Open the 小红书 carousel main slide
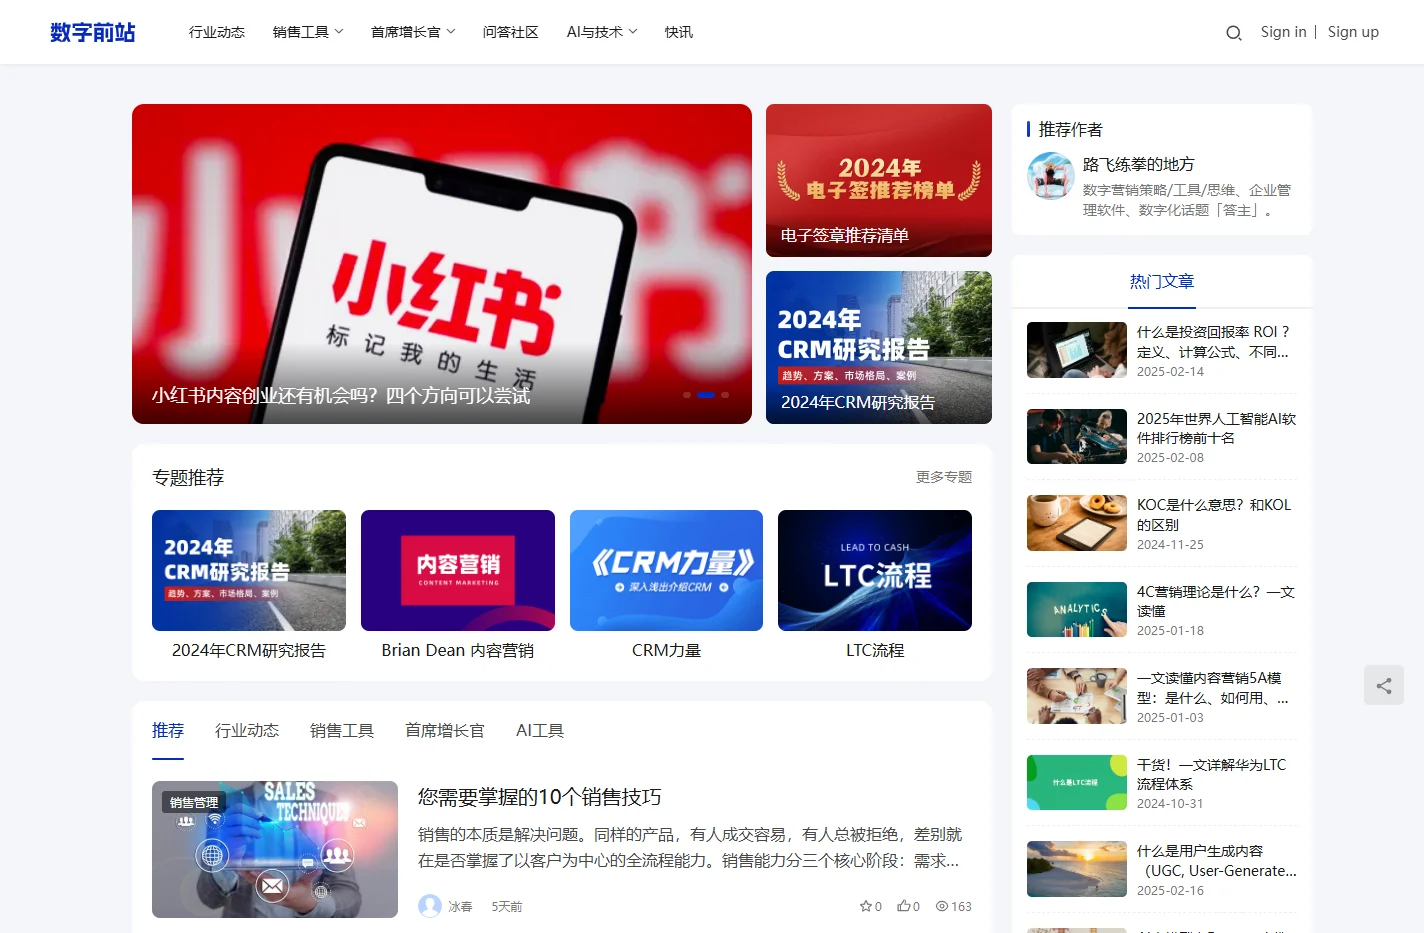 coord(442,264)
